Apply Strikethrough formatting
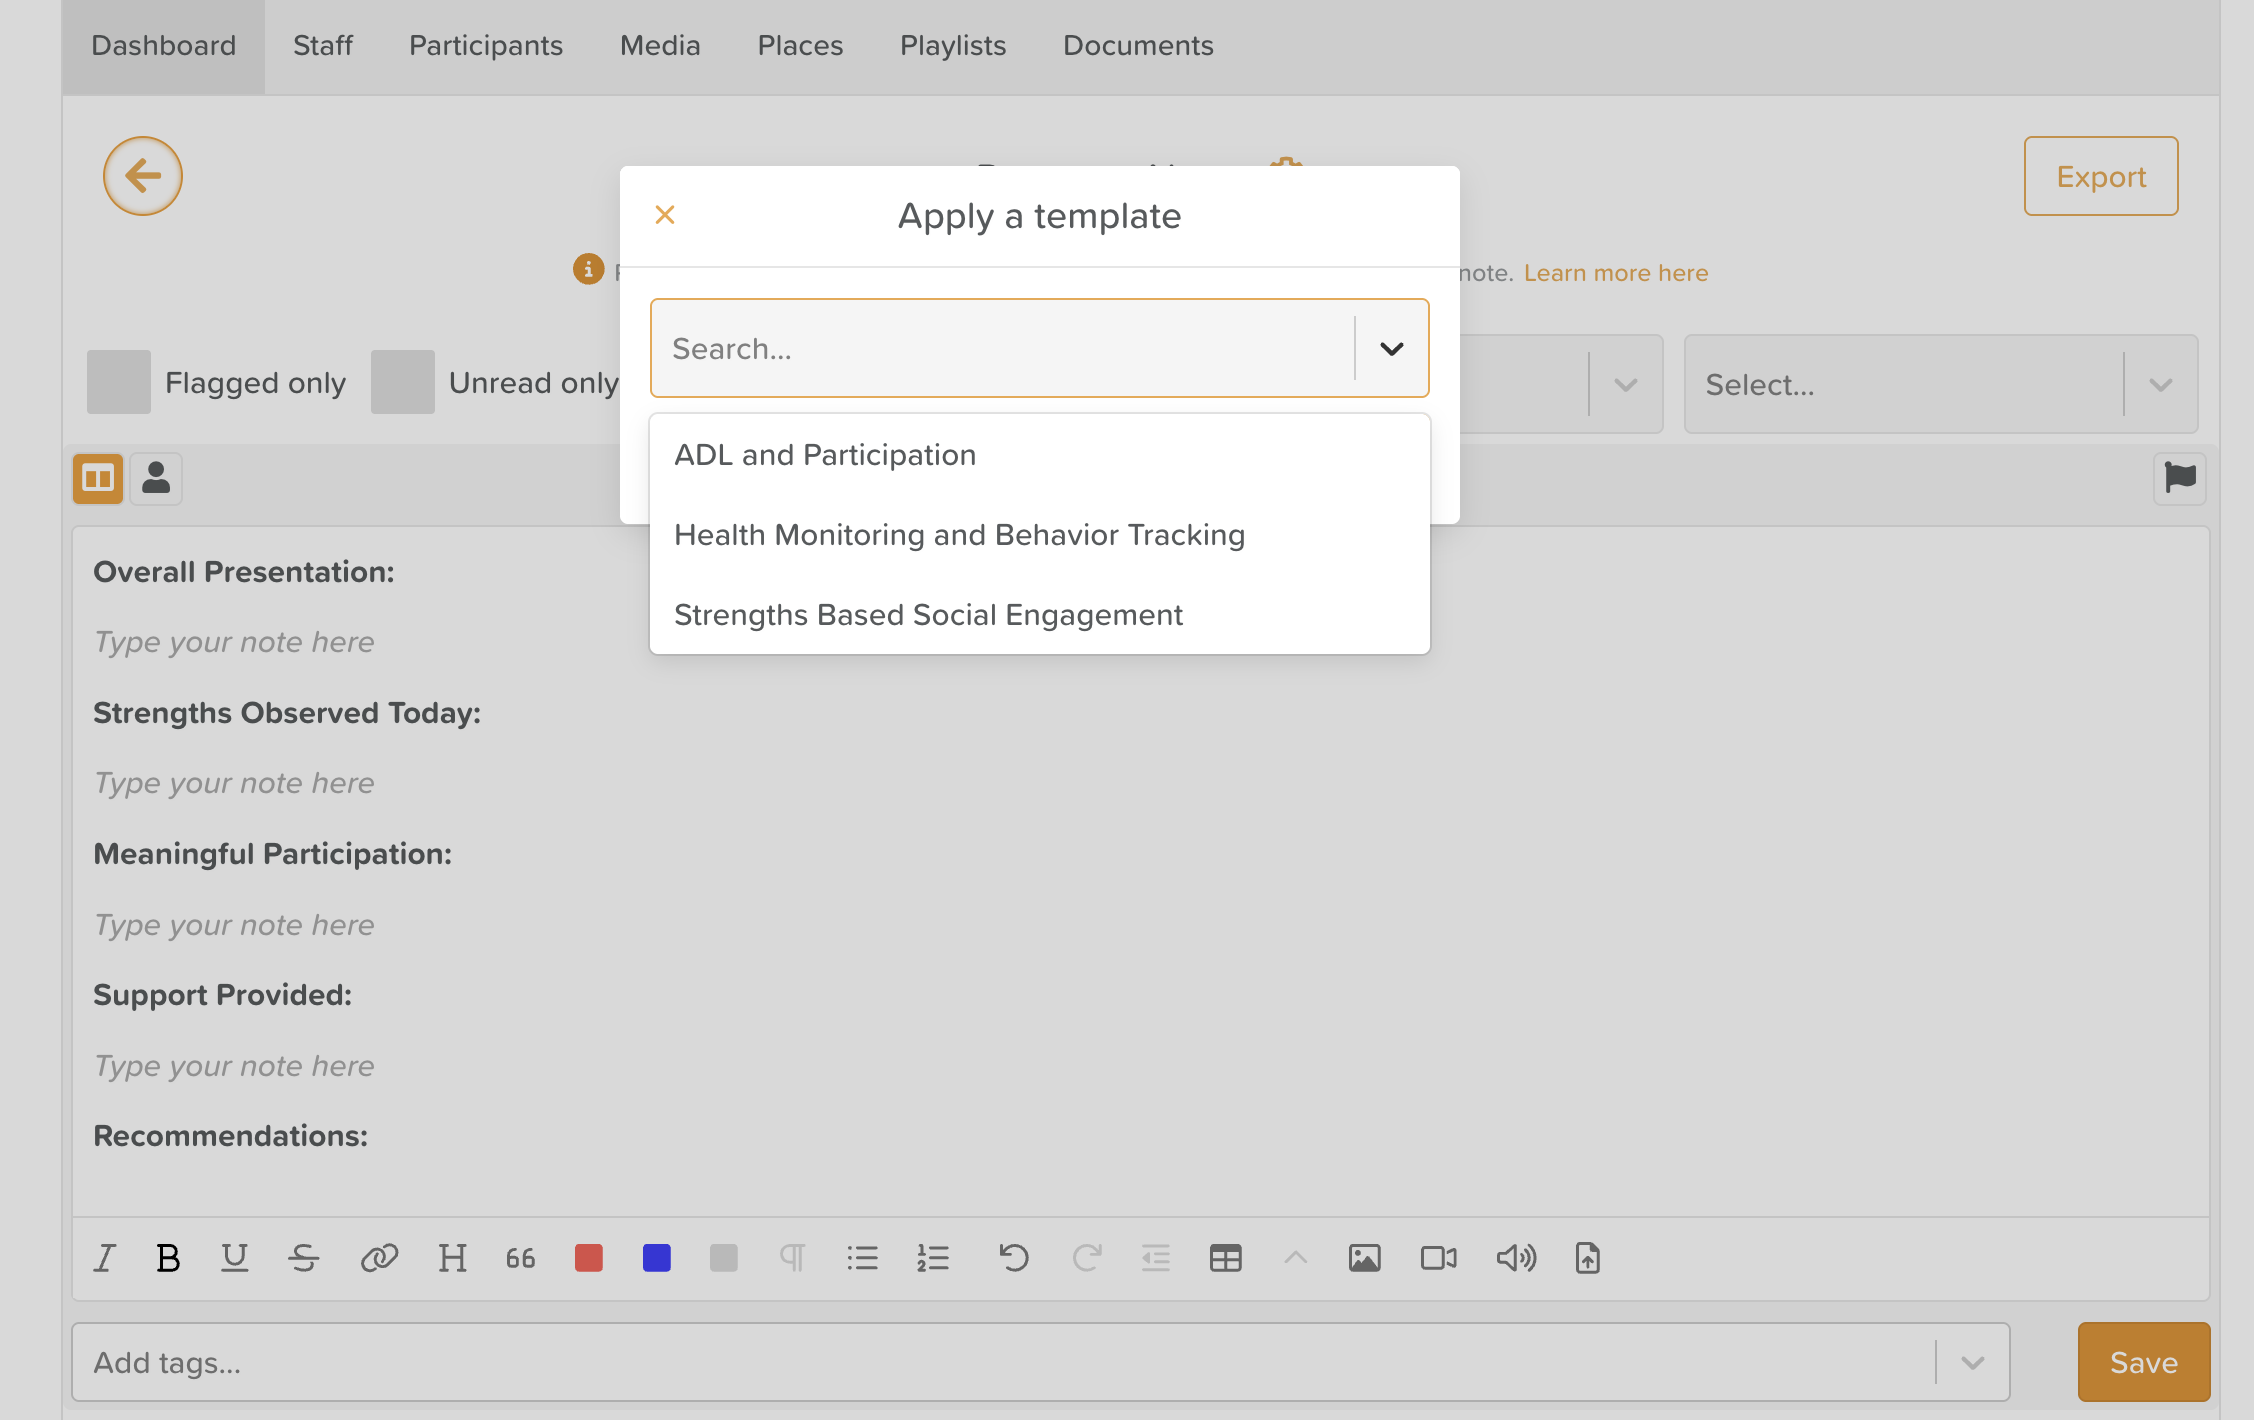The width and height of the screenshot is (2254, 1420). 303,1258
